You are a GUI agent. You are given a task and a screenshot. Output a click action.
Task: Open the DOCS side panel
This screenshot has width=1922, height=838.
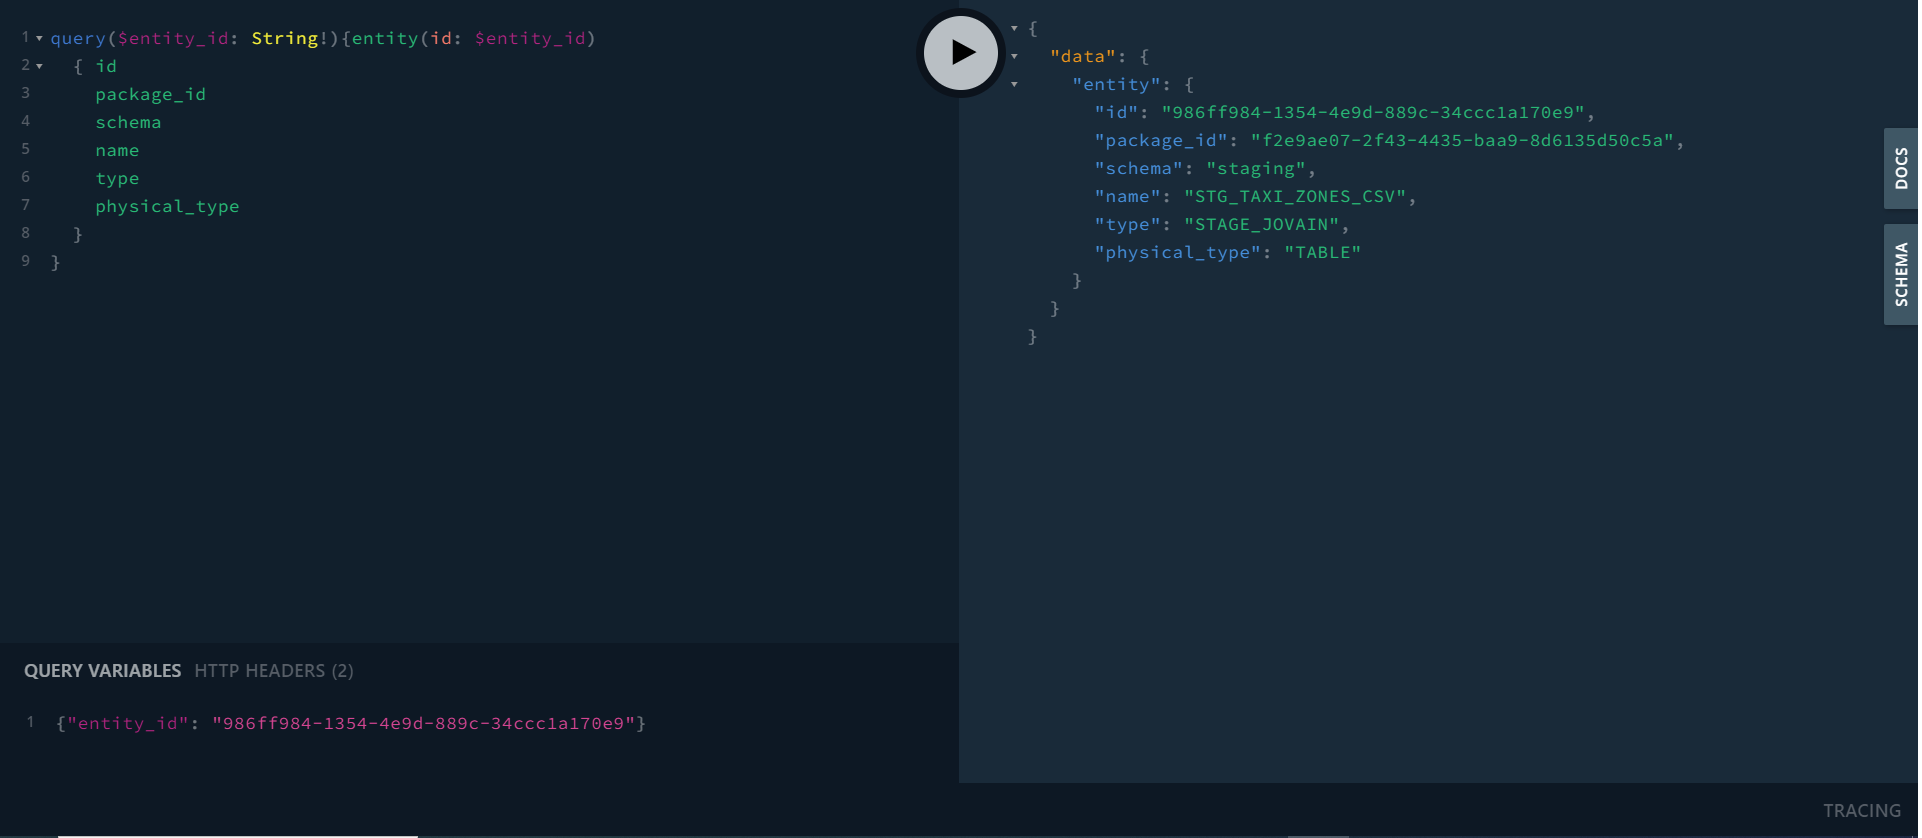(x=1900, y=168)
